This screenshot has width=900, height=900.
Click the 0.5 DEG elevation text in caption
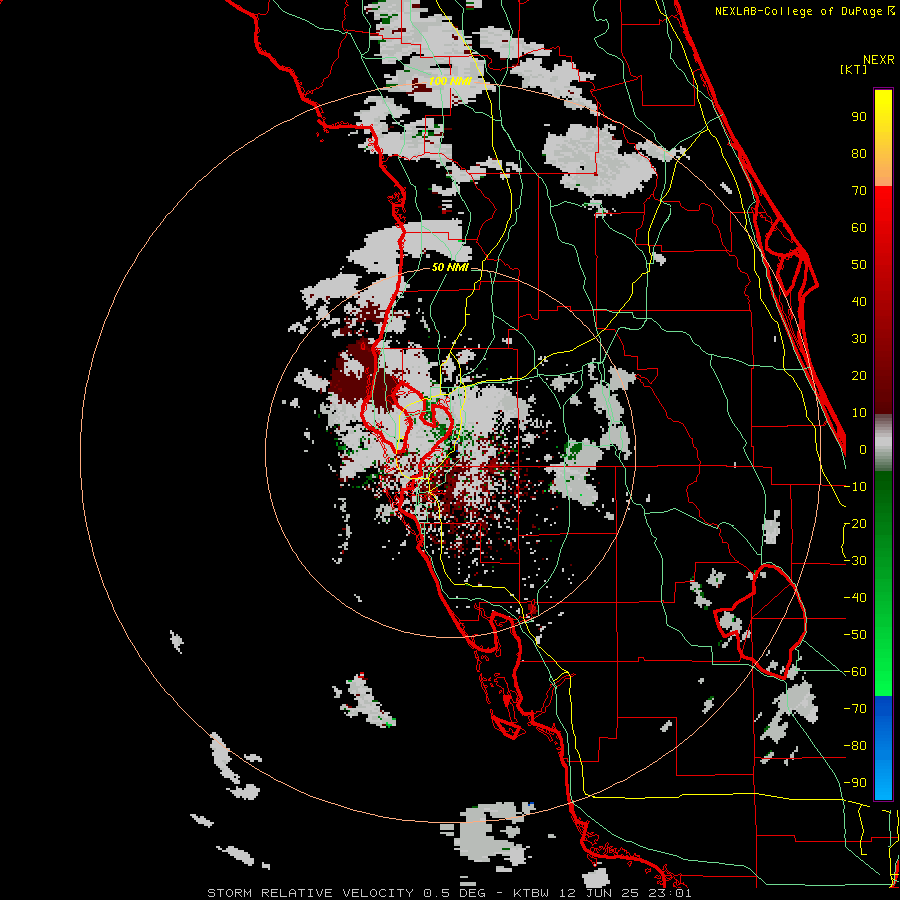coord(455,893)
